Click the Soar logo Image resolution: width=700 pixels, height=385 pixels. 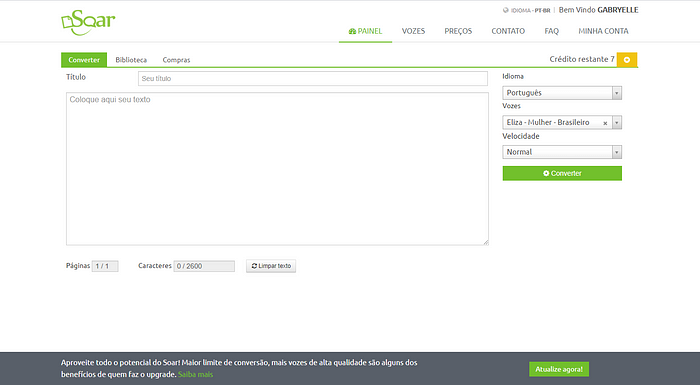pos(88,22)
